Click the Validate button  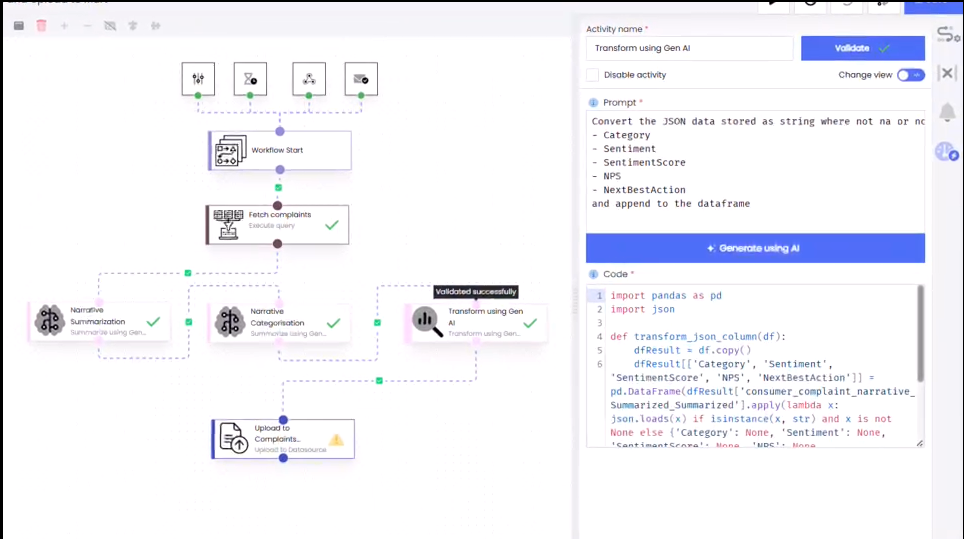pos(862,48)
